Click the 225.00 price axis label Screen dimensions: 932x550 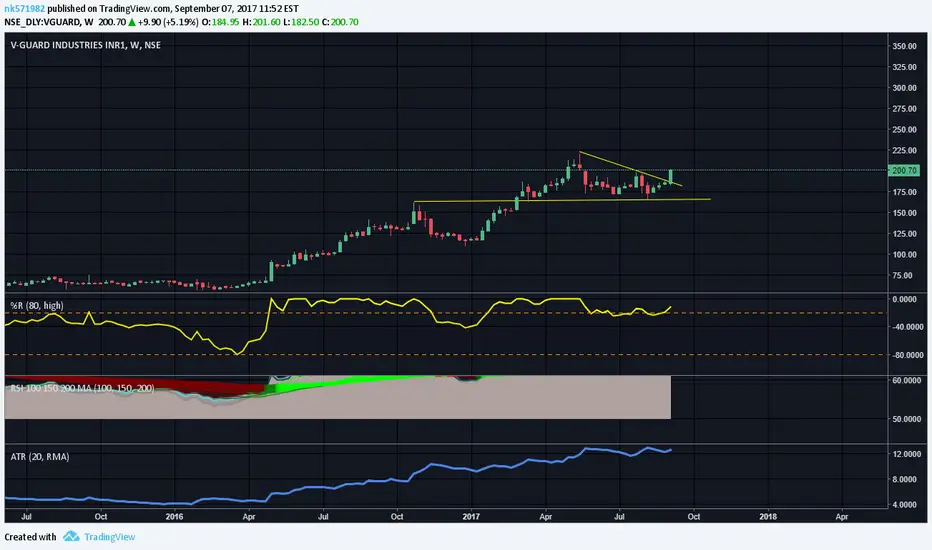click(904, 150)
